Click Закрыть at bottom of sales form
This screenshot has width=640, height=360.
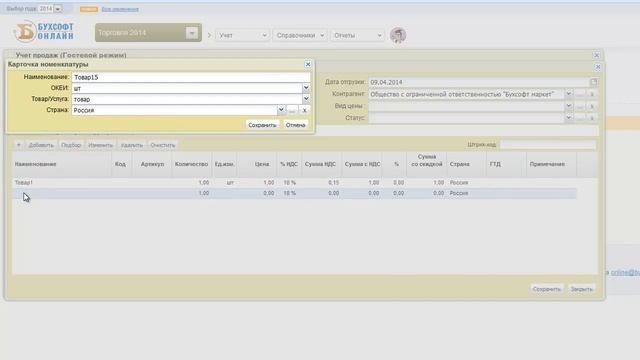[581, 289]
